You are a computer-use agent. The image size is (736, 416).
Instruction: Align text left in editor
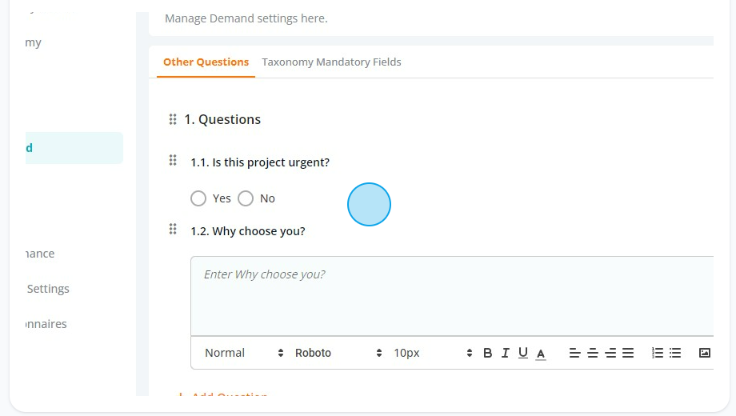tap(575, 353)
